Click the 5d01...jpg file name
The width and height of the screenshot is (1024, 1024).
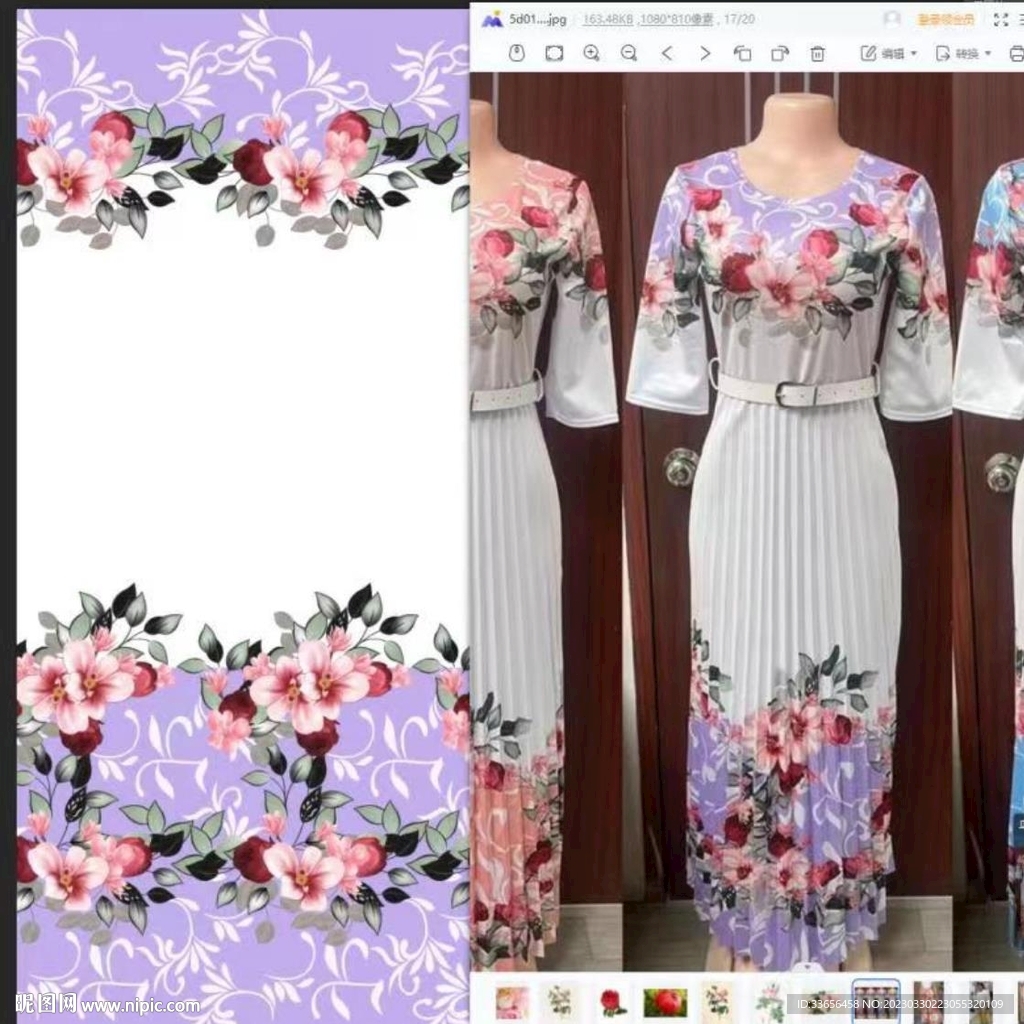[x=537, y=19]
